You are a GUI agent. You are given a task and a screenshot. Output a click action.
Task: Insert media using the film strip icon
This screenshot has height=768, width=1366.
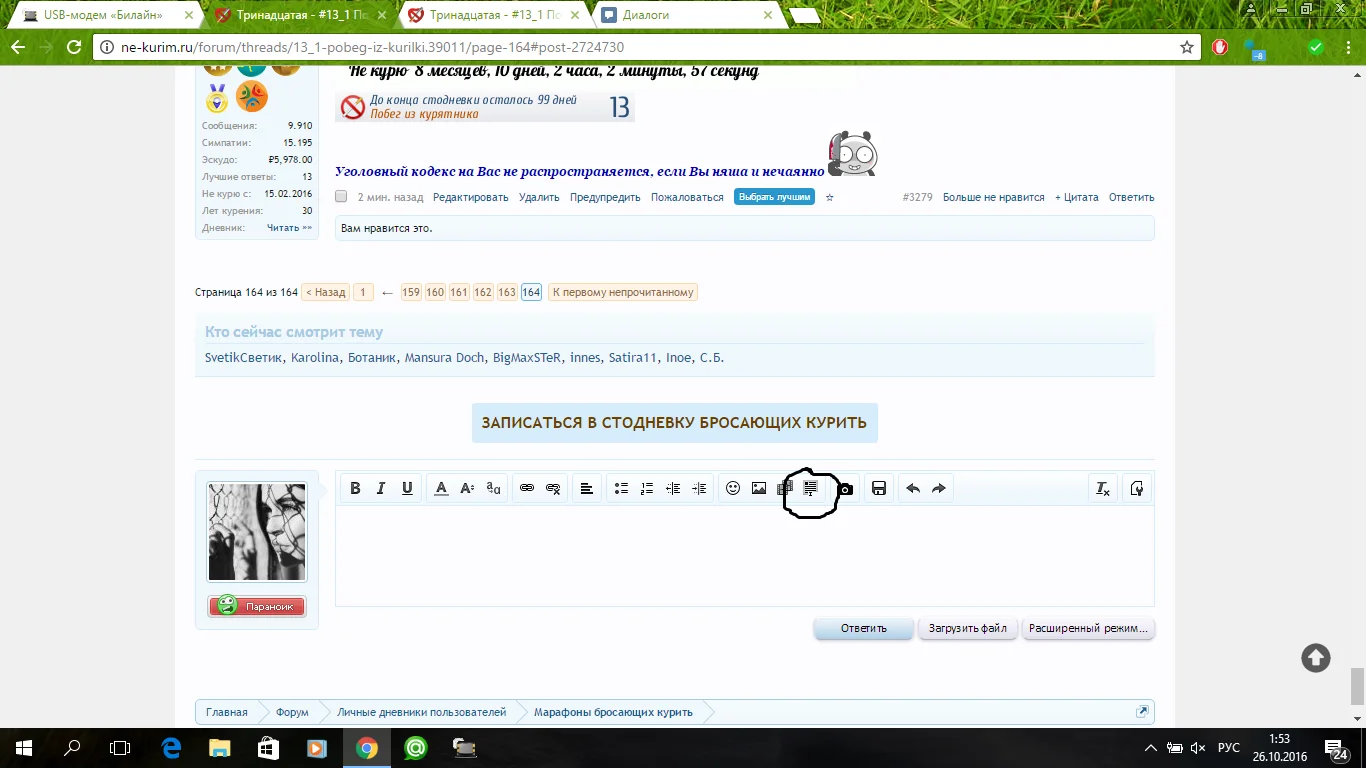tap(785, 488)
